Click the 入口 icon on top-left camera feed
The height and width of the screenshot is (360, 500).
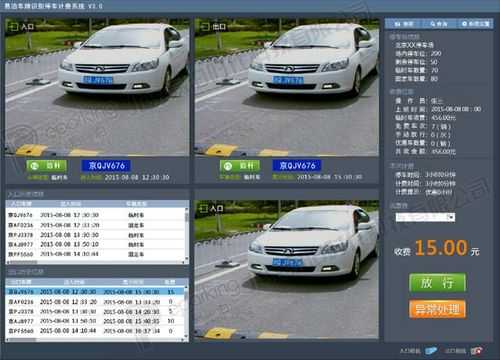pyautogui.click(x=13, y=26)
